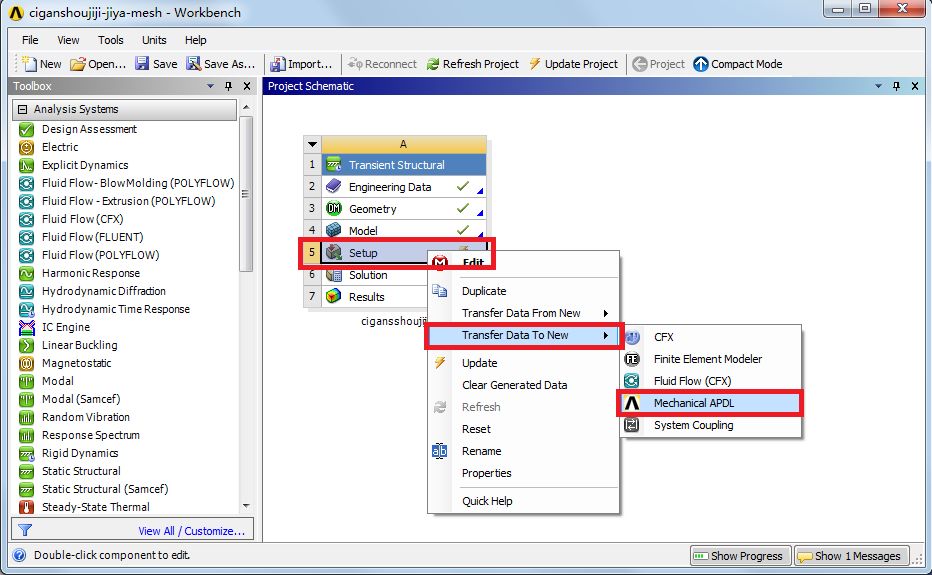Open the File menu
Screen dimensions: 932x575
click(30, 40)
